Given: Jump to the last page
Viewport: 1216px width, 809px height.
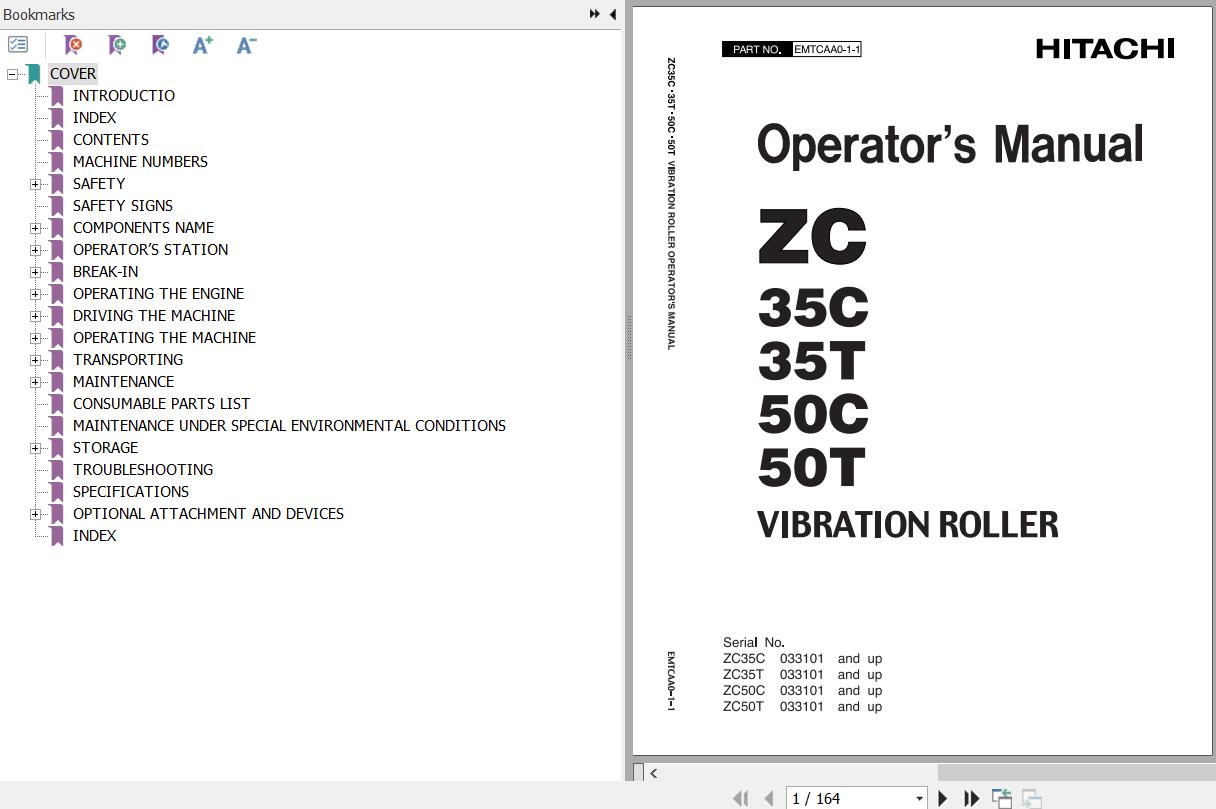Looking at the screenshot, I should pos(971,798).
